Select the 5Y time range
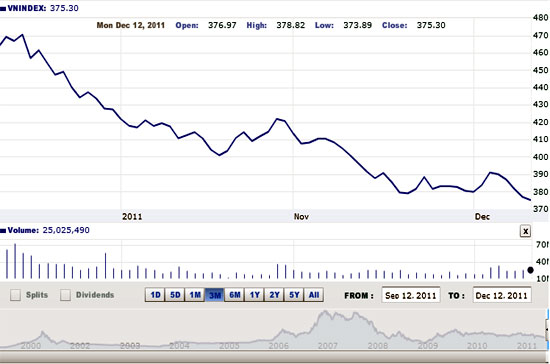 294,295
